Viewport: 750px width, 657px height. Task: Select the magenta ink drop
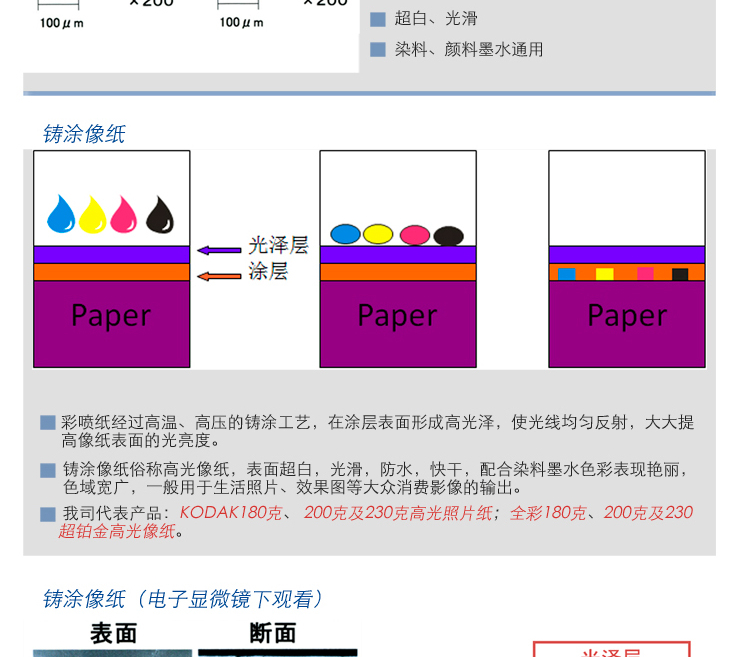click(124, 214)
